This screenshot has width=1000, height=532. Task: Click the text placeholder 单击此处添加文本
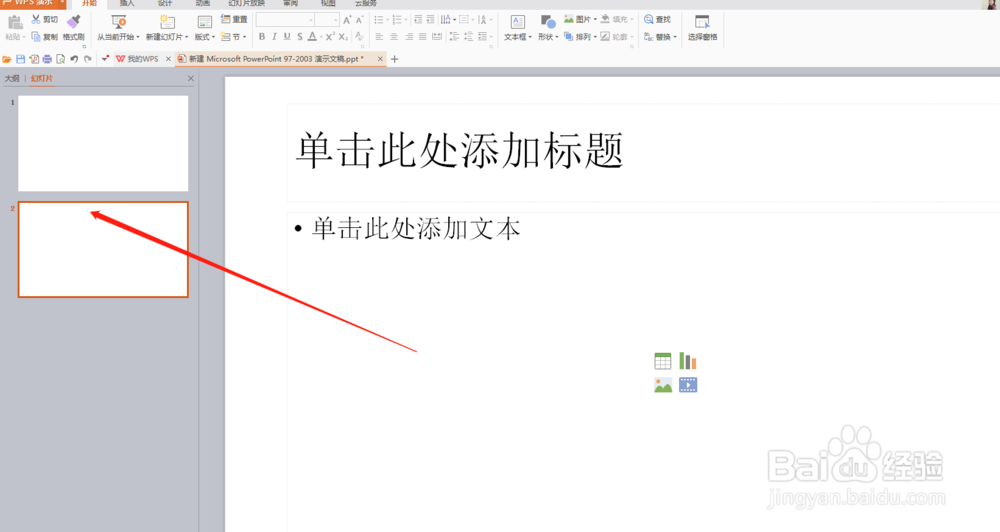pos(415,228)
